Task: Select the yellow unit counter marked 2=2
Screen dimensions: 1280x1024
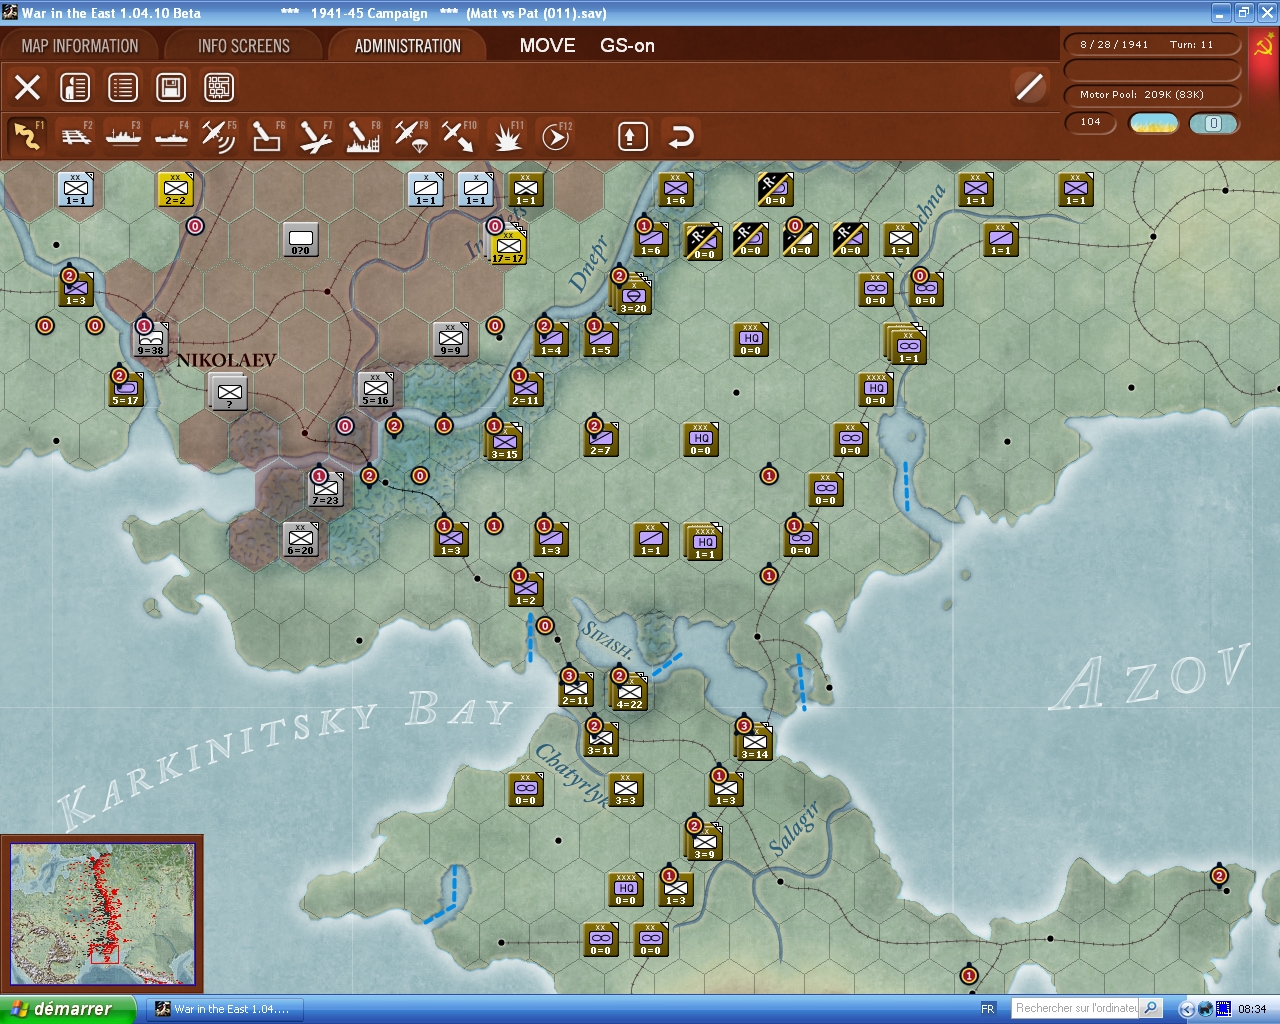Action: pyautogui.click(x=176, y=189)
